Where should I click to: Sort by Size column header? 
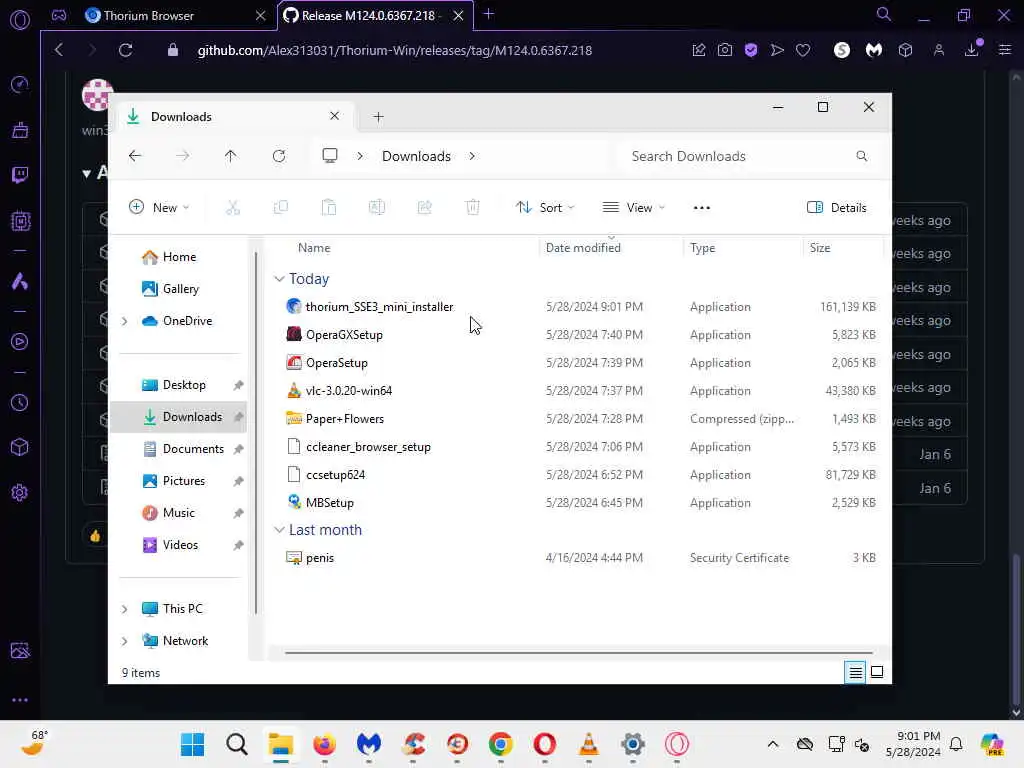[820, 248]
